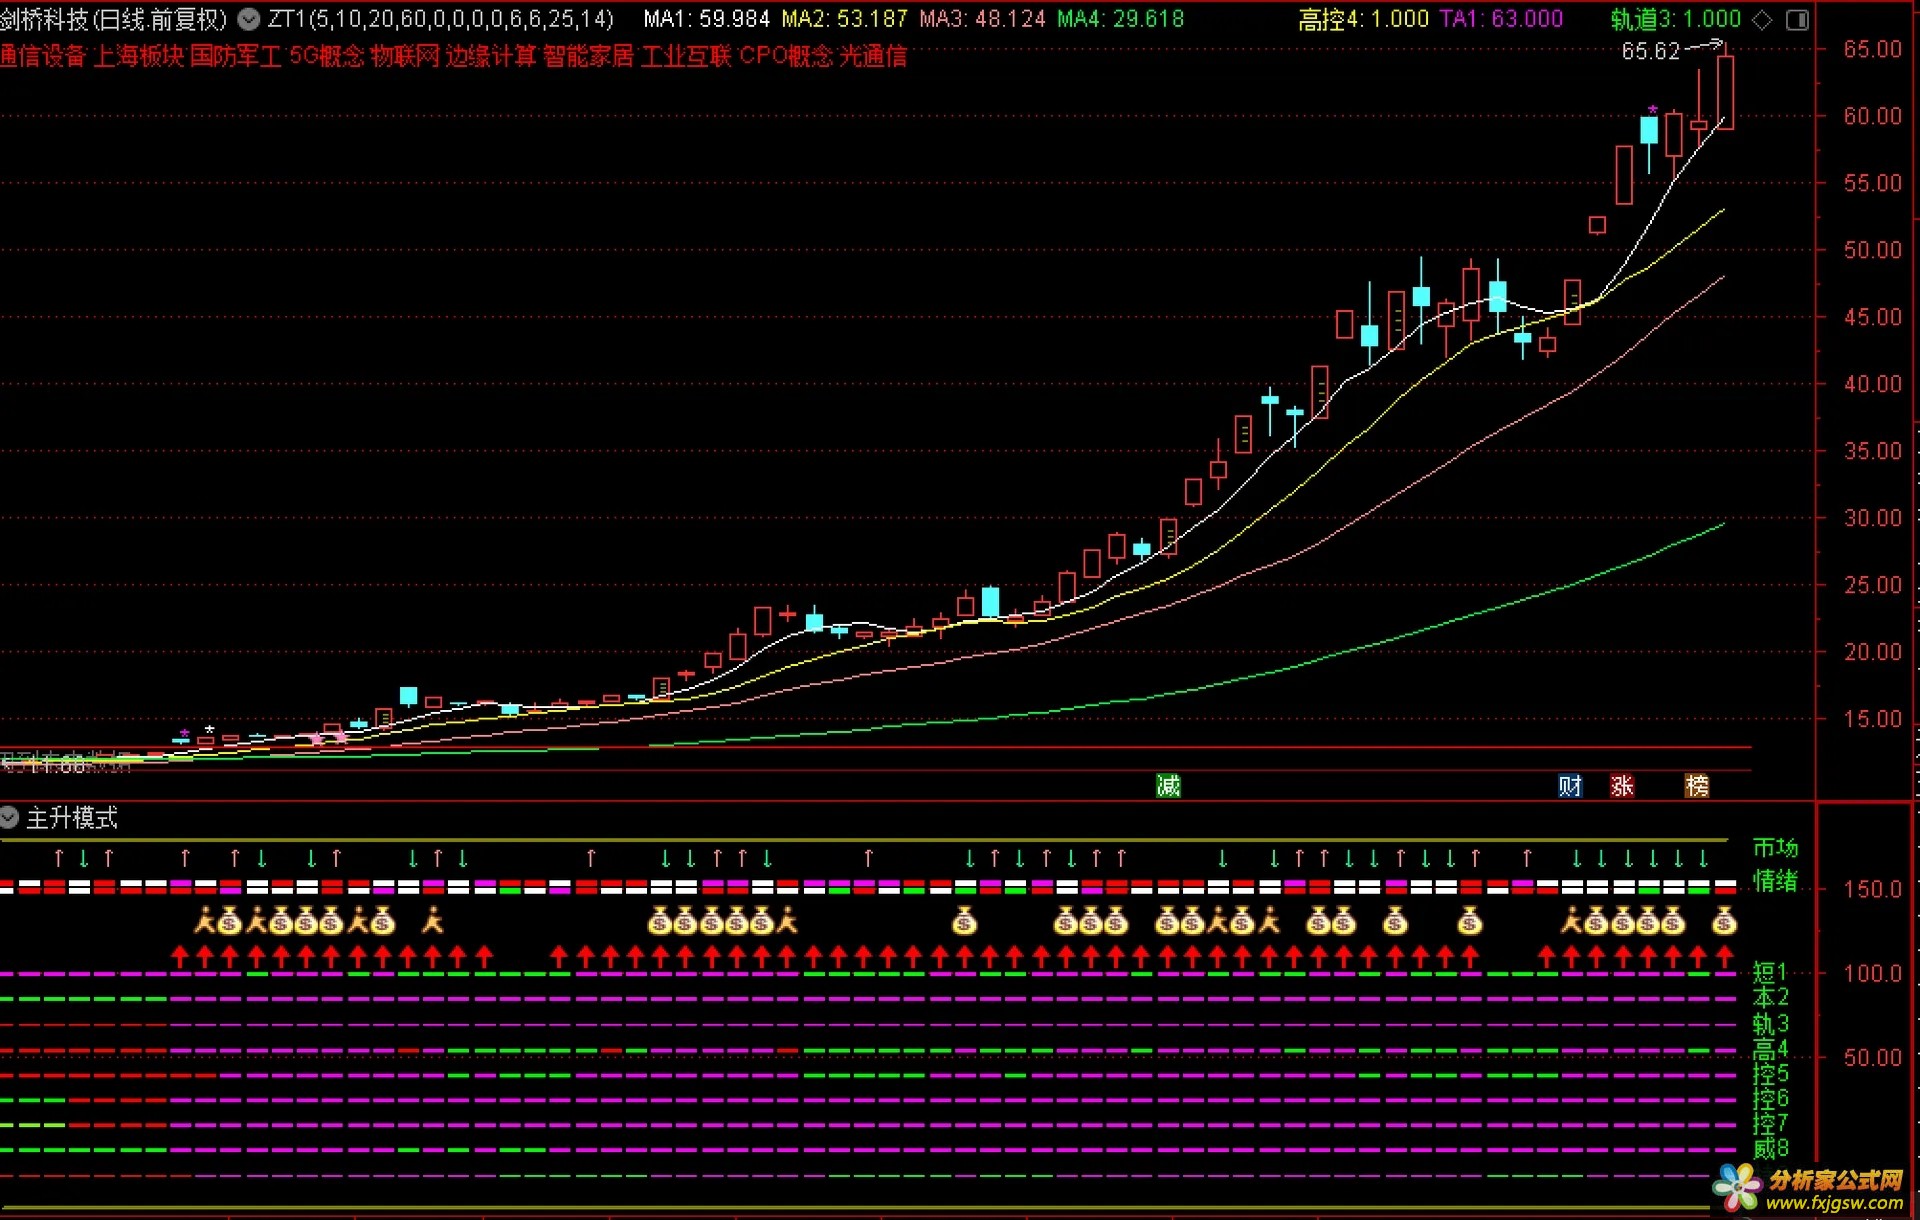This screenshot has height=1220, width=1920.
Task: Click the ZT1 indicator parameters label
Action: pos(440,19)
